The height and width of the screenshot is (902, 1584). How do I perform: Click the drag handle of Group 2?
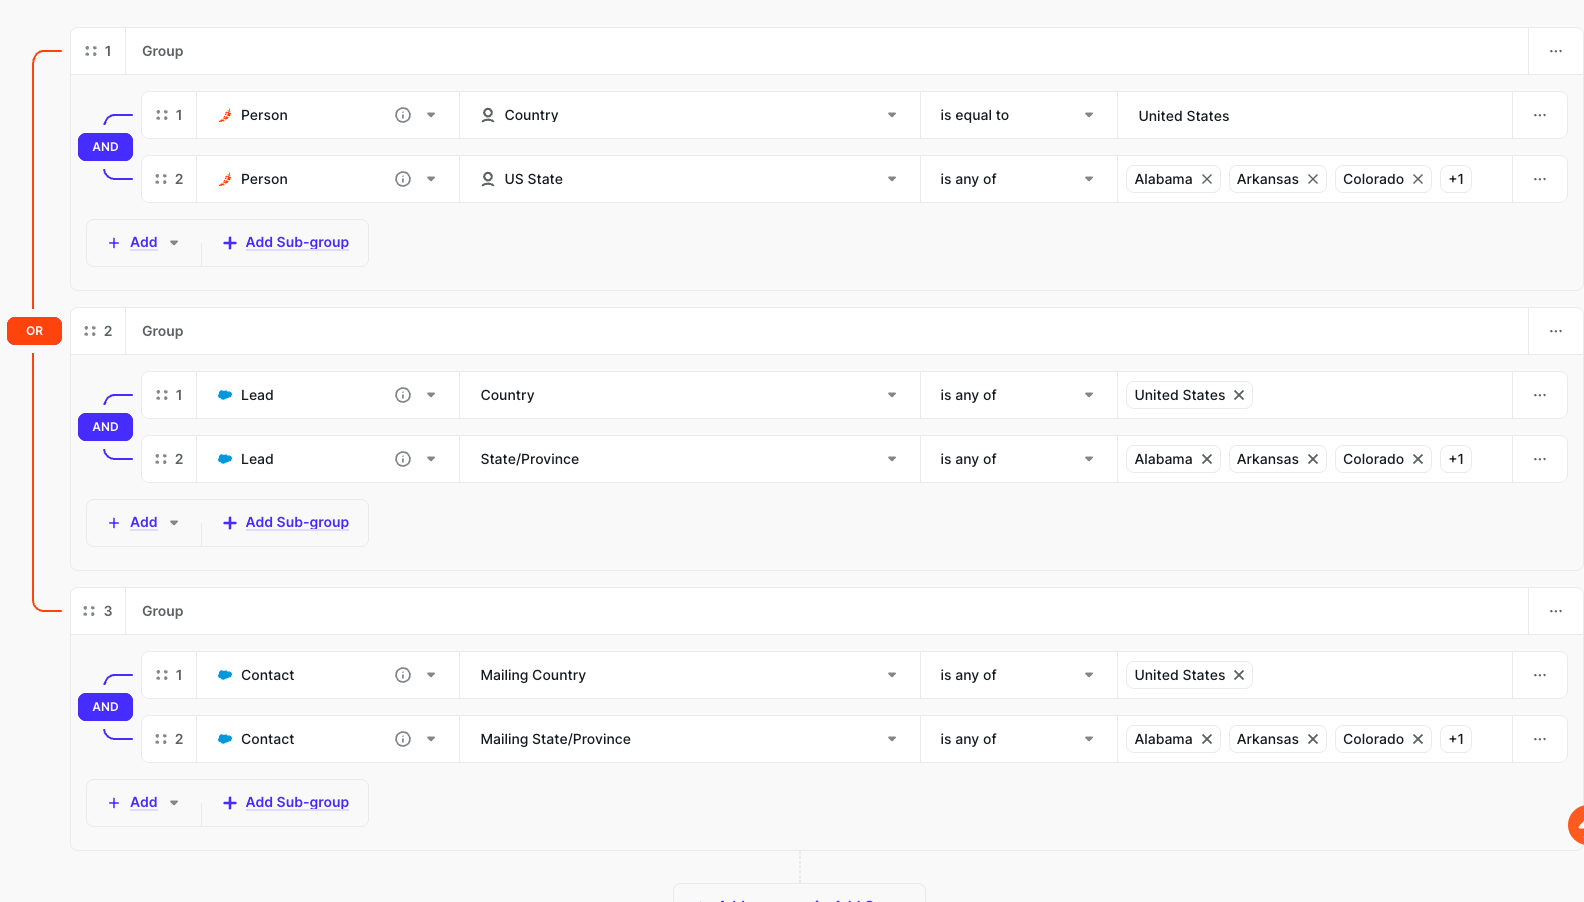(x=90, y=331)
